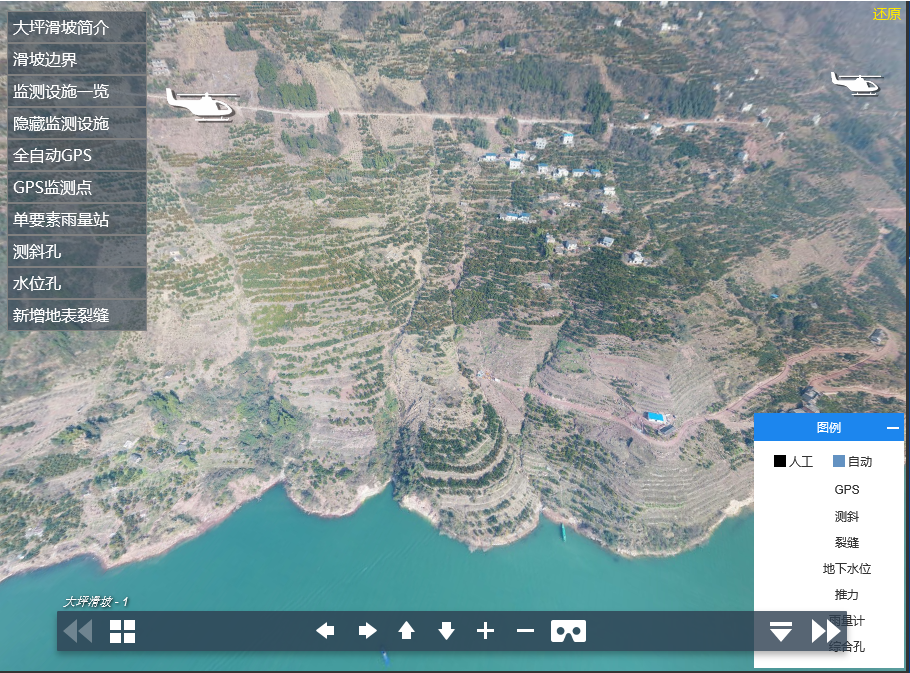Enable VR headset viewing mode
The image size is (910, 673).
pyautogui.click(x=568, y=631)
